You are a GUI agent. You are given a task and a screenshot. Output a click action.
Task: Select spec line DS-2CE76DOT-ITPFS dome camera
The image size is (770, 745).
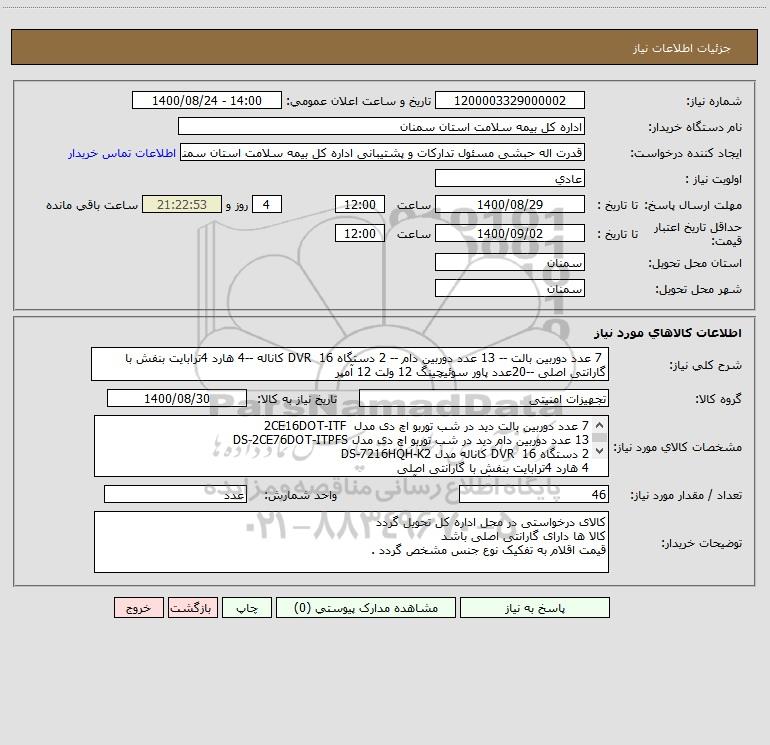click(411, 440)
